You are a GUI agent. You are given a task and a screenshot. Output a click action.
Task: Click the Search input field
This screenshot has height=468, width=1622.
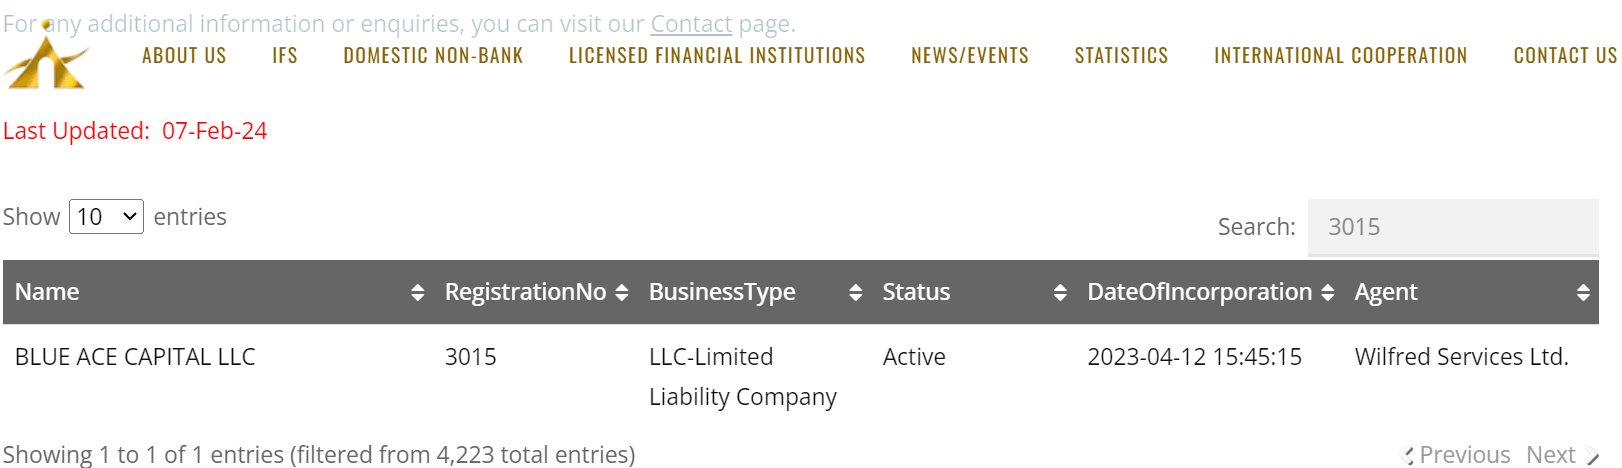1453,227
